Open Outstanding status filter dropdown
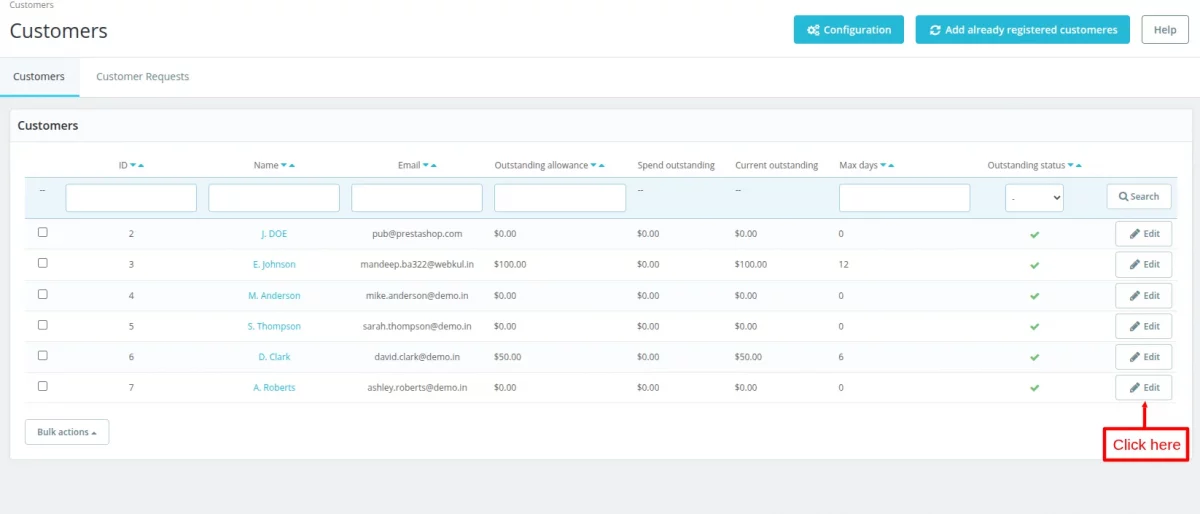1200x514 pixels. point(1034,198)
